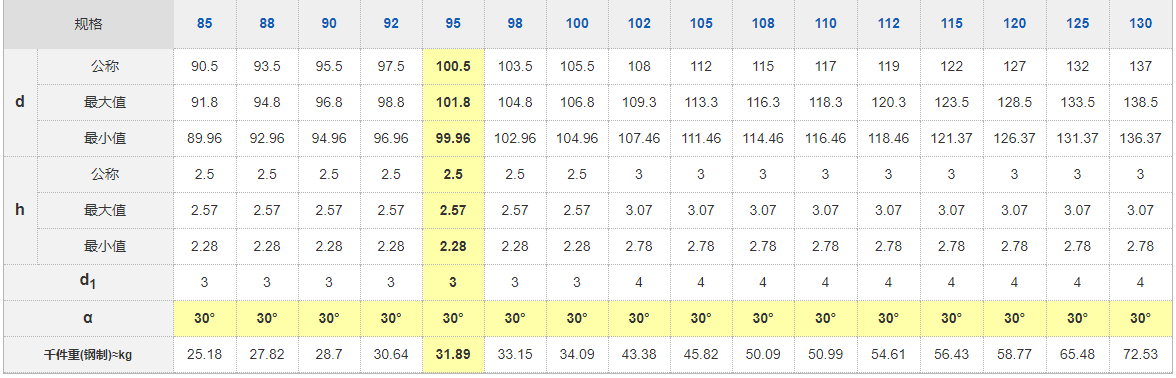Select the 108 column header

(x=763, y=24)
